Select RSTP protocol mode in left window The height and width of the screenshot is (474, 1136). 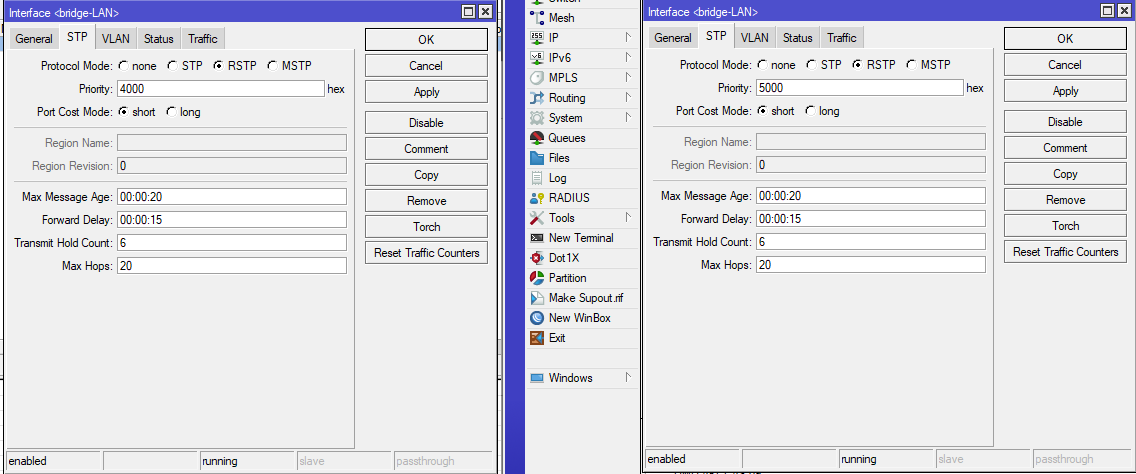[x=219, y=66]
